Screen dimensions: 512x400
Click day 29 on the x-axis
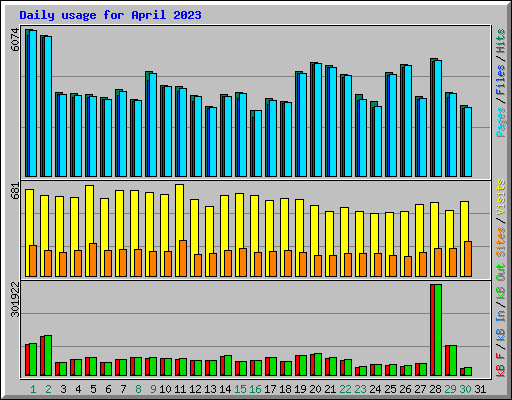coord(450,389)
